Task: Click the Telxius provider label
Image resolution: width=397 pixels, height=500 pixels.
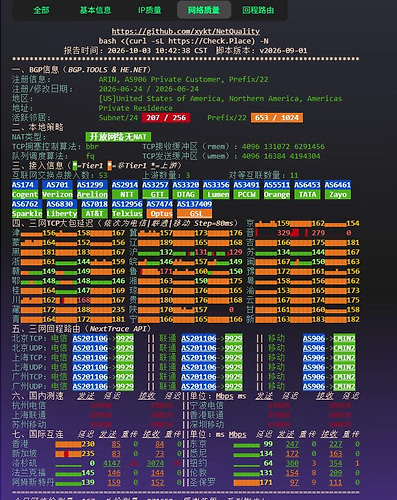Action: 127,214
